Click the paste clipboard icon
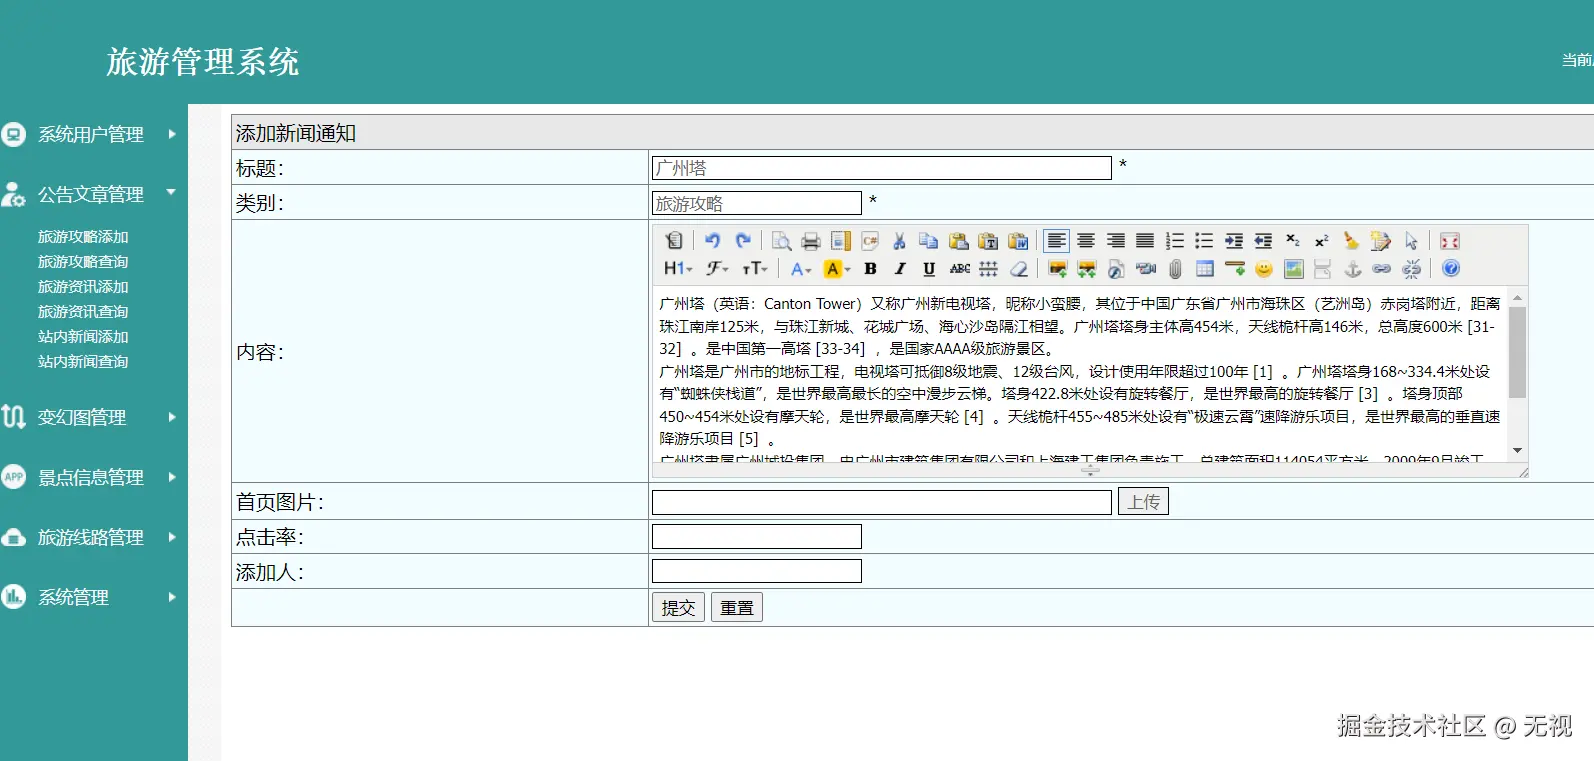This screenshot has width=1594, height=761. click(x=958, y=240)
